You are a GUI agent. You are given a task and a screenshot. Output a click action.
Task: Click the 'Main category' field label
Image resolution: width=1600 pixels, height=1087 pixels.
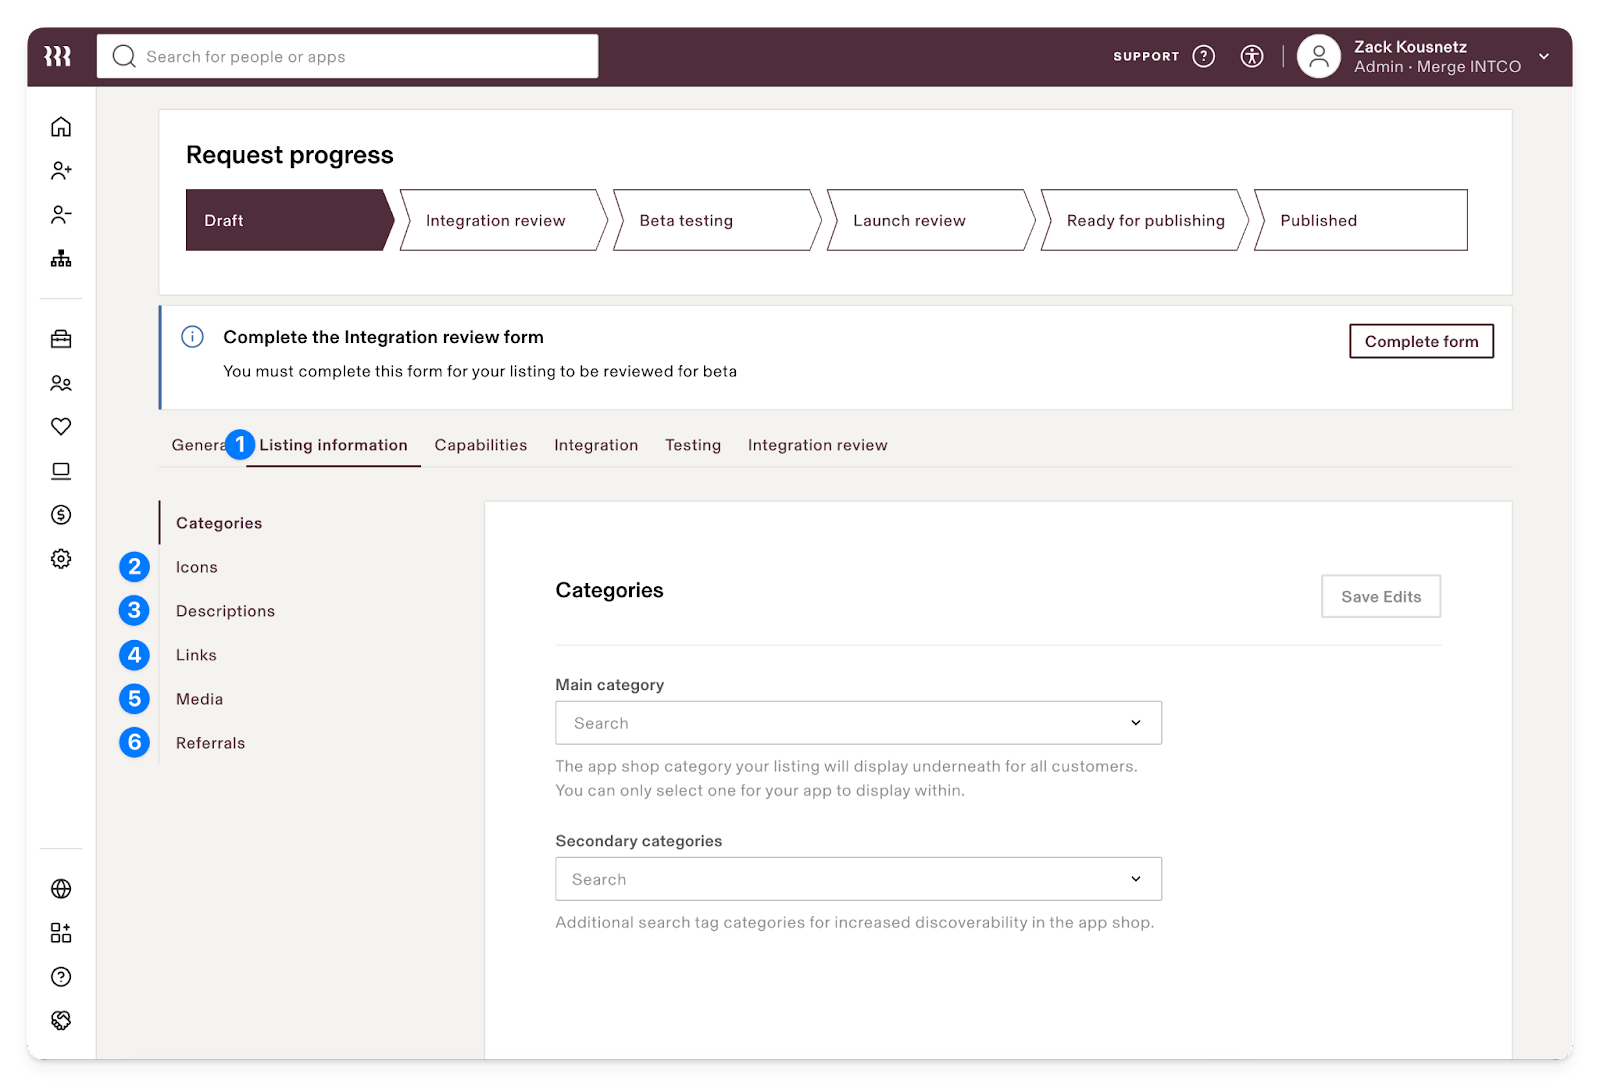(x=609, y=685)
